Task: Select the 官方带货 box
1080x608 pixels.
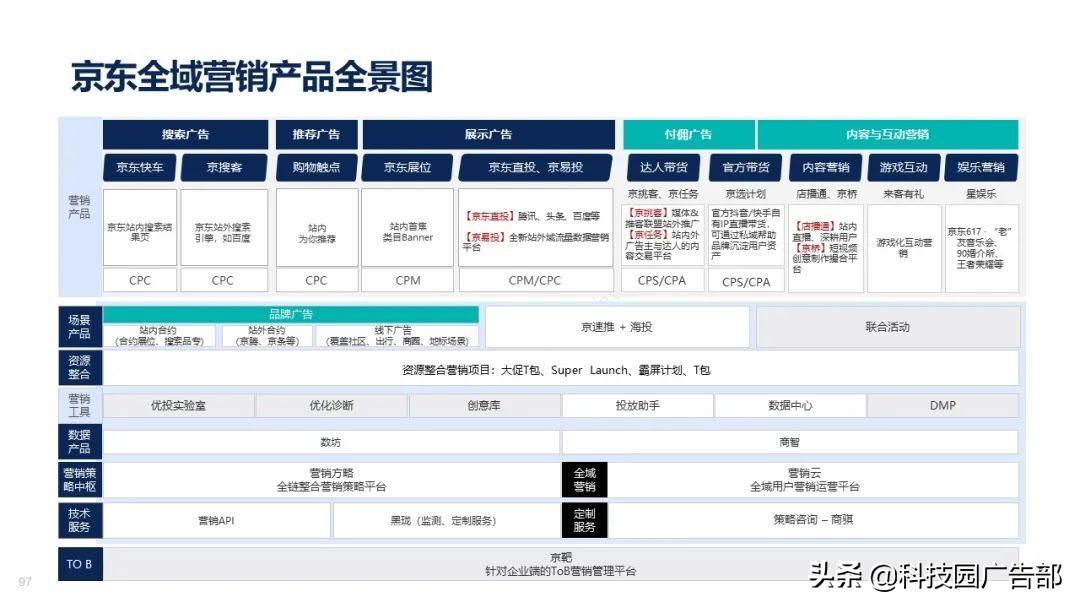Action: 745,167
